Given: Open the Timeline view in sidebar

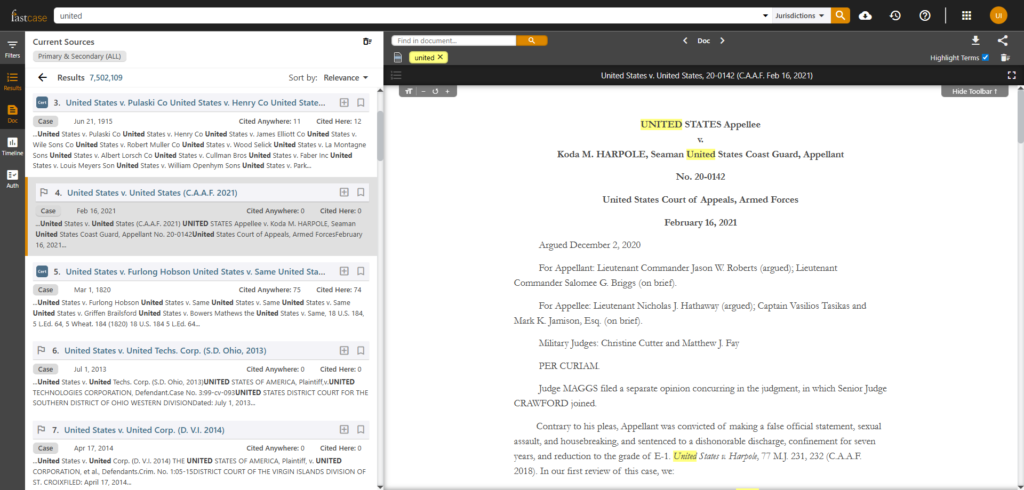Looking at the screenshot, I should tap(13, 145).
